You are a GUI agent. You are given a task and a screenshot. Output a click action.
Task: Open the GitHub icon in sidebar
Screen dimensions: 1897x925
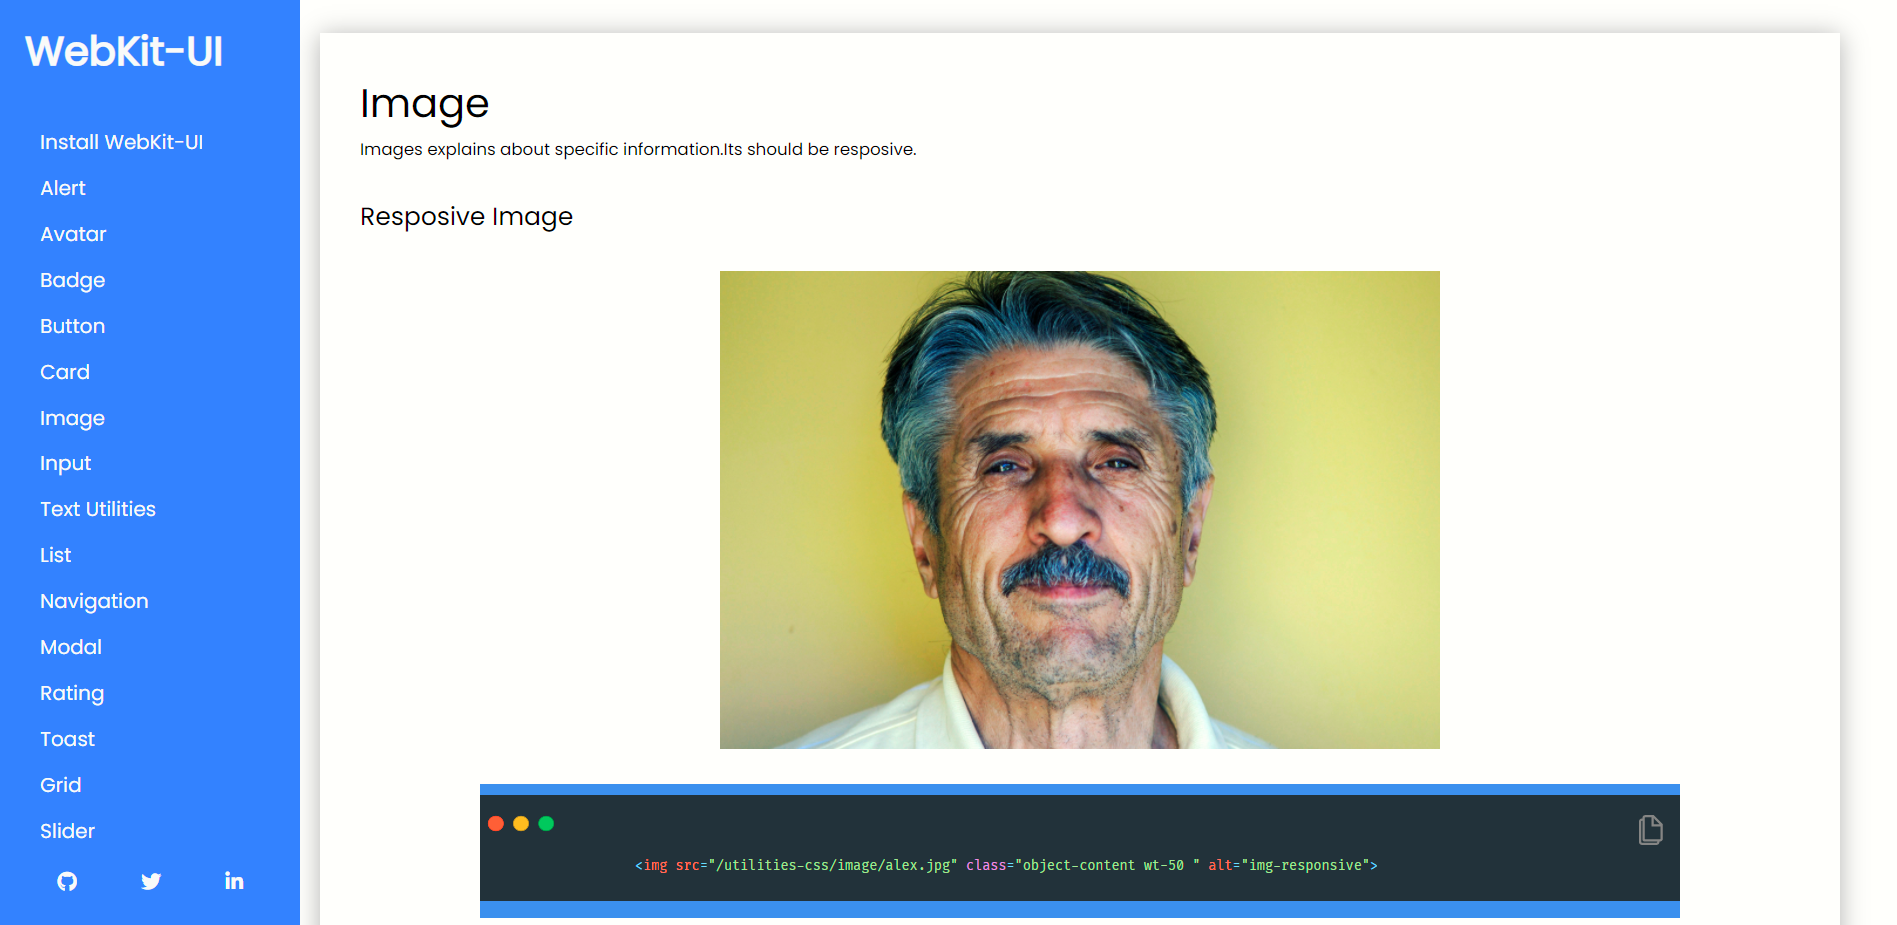pos(66,881)
